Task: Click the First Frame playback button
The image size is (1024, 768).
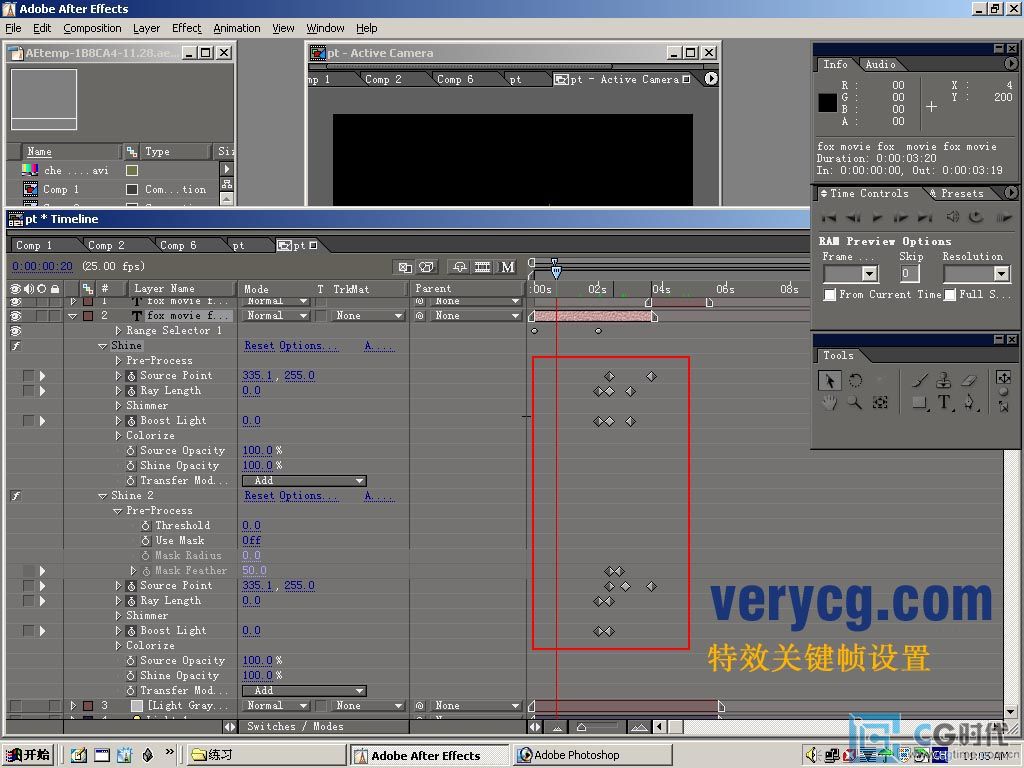Action: coord(829,217)
